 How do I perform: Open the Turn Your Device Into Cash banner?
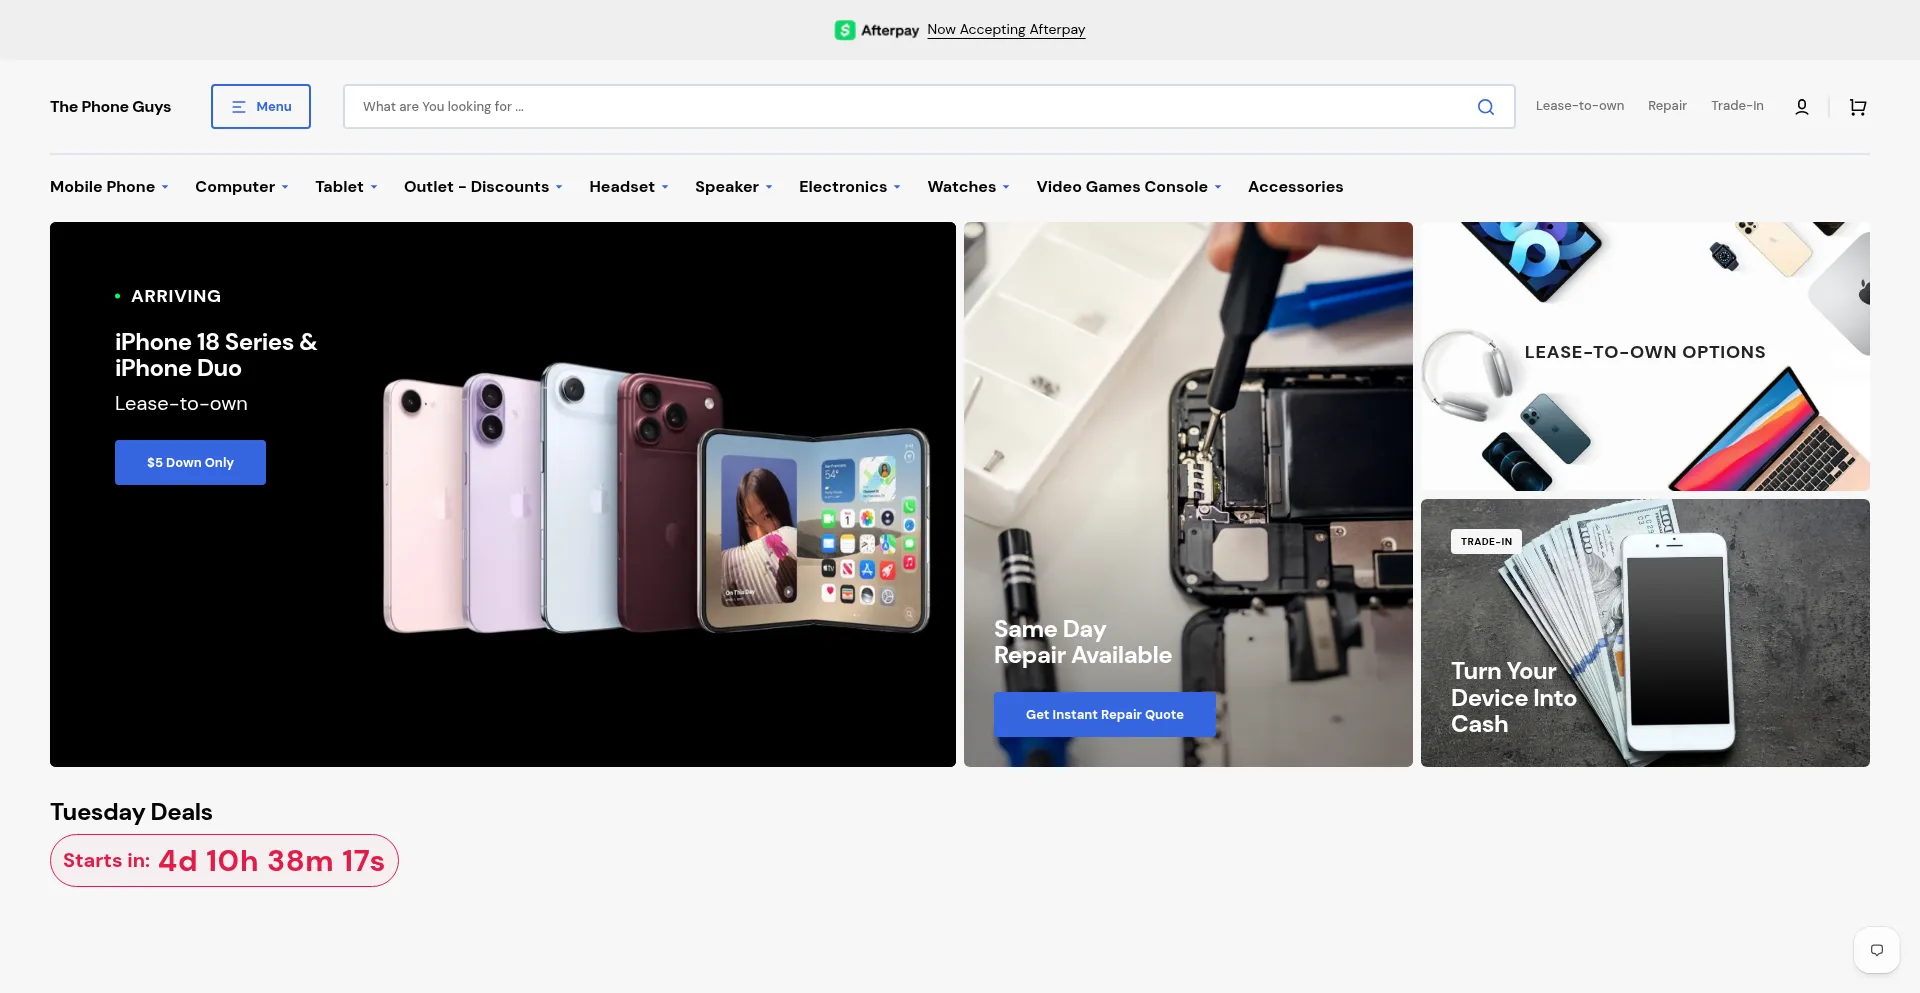click(x=1645, y=633)
